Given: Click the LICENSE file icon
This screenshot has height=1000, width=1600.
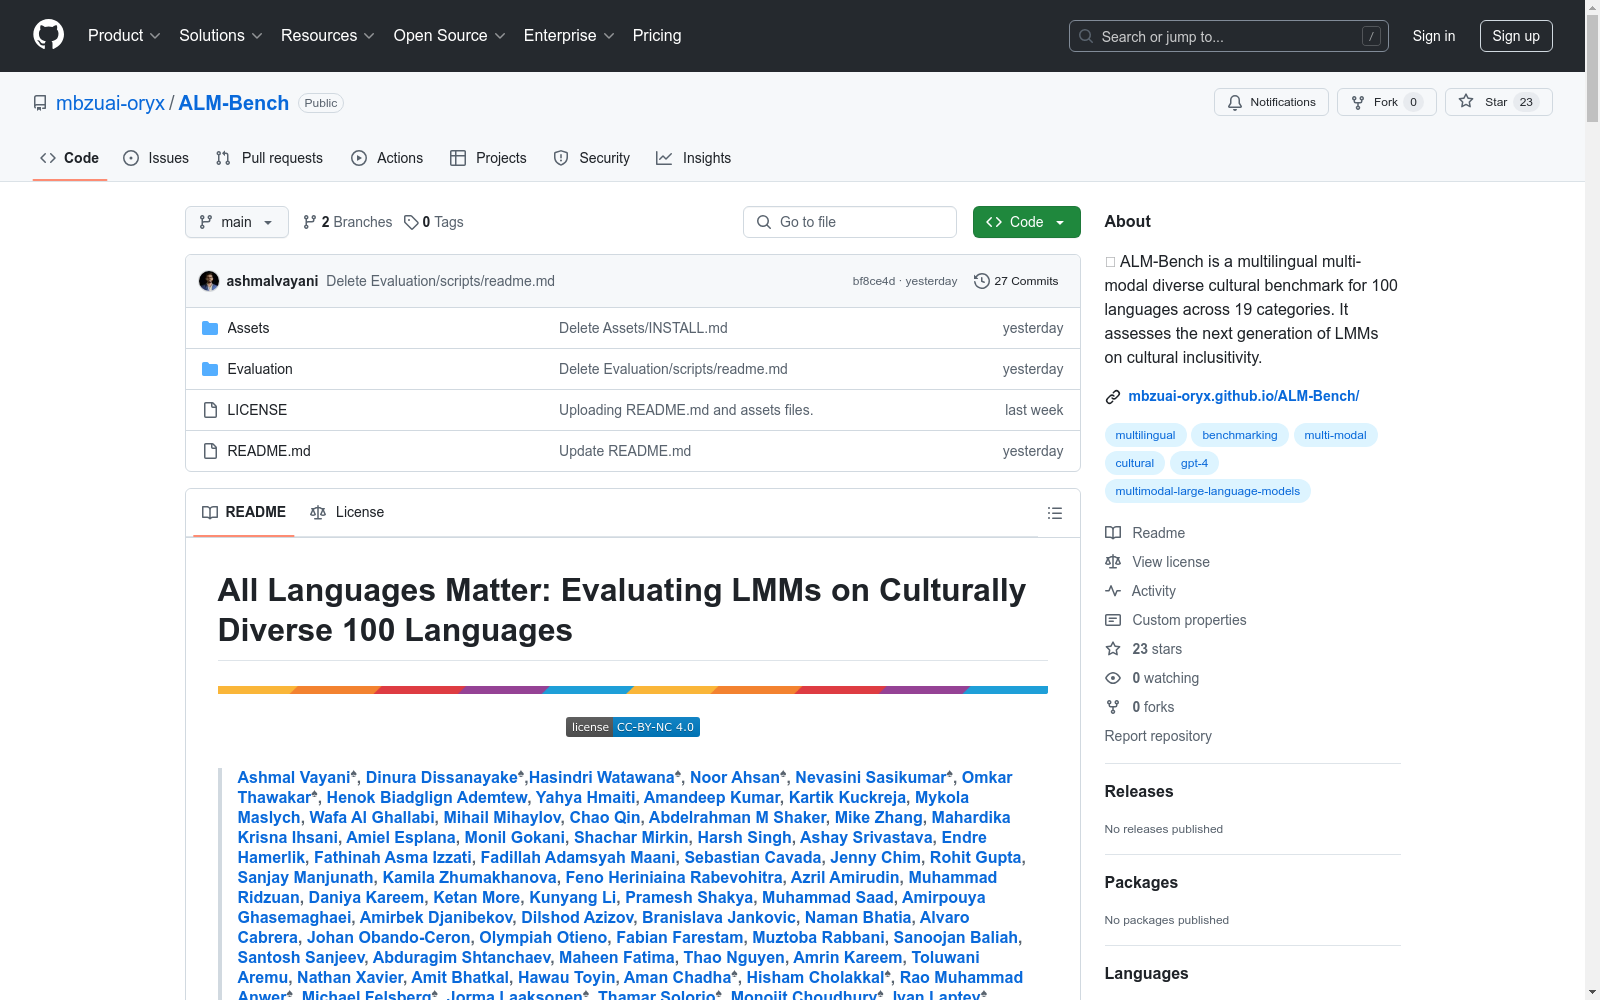Looking at the screenshot, I should coord(210,410).
